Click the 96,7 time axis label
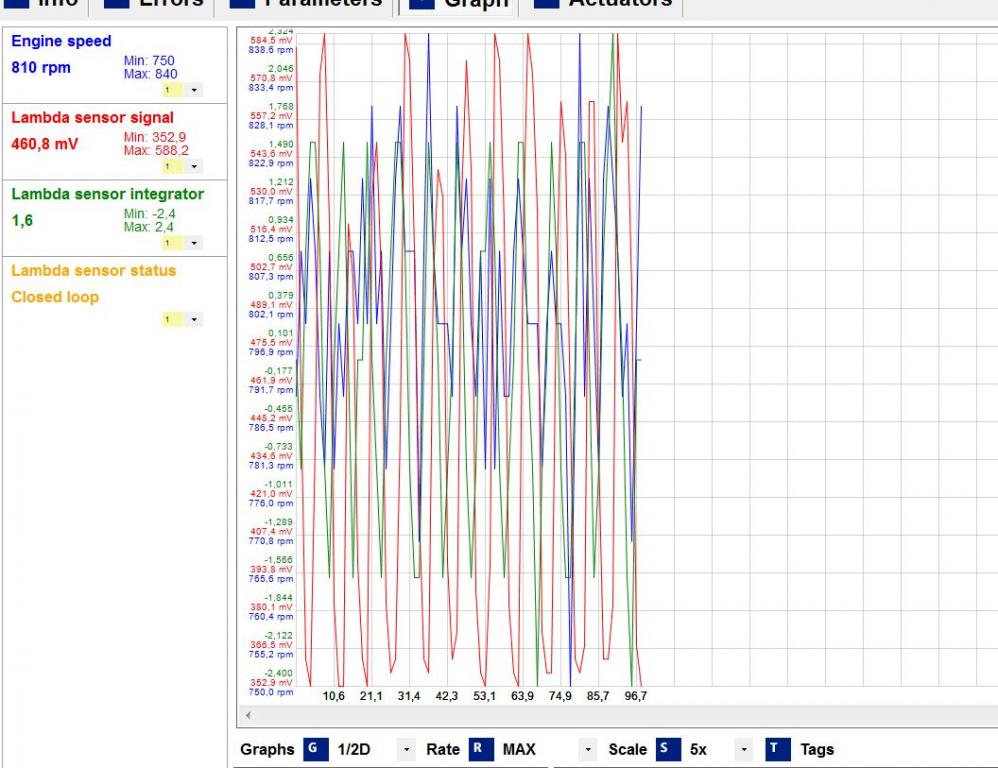 [x=636, y=696]
